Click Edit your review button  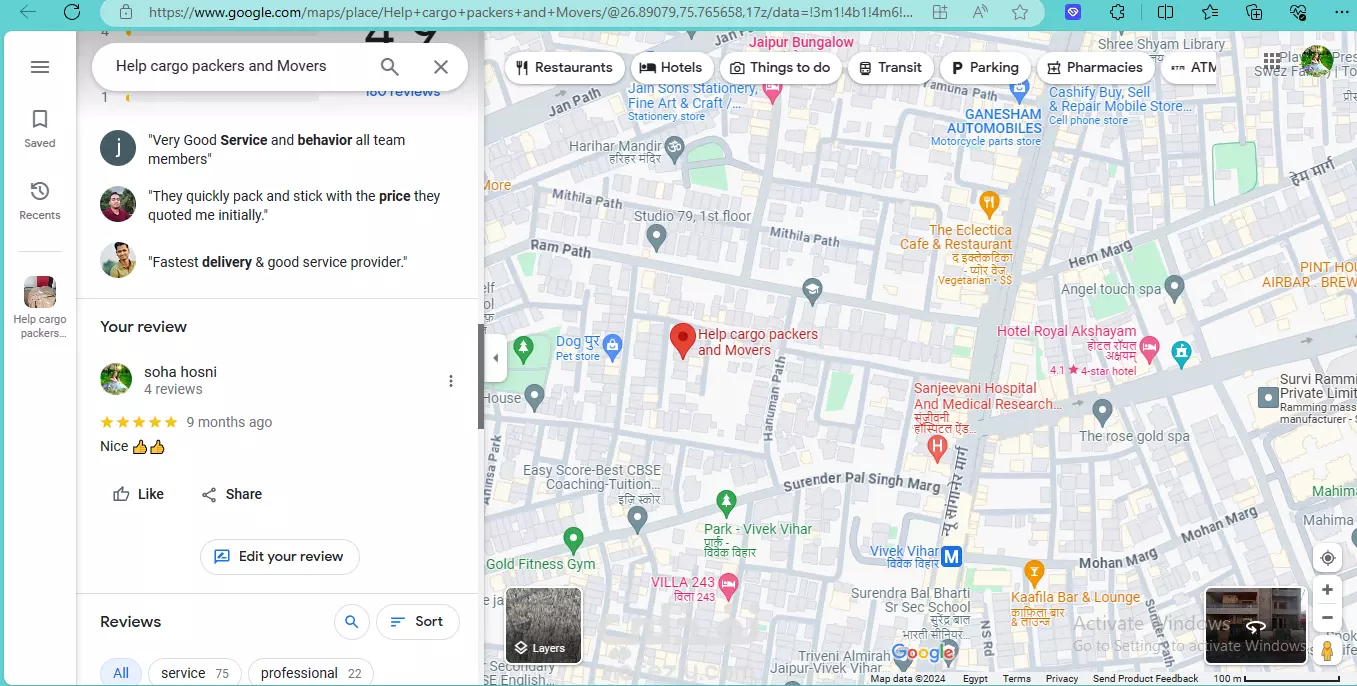coord(279,557)
